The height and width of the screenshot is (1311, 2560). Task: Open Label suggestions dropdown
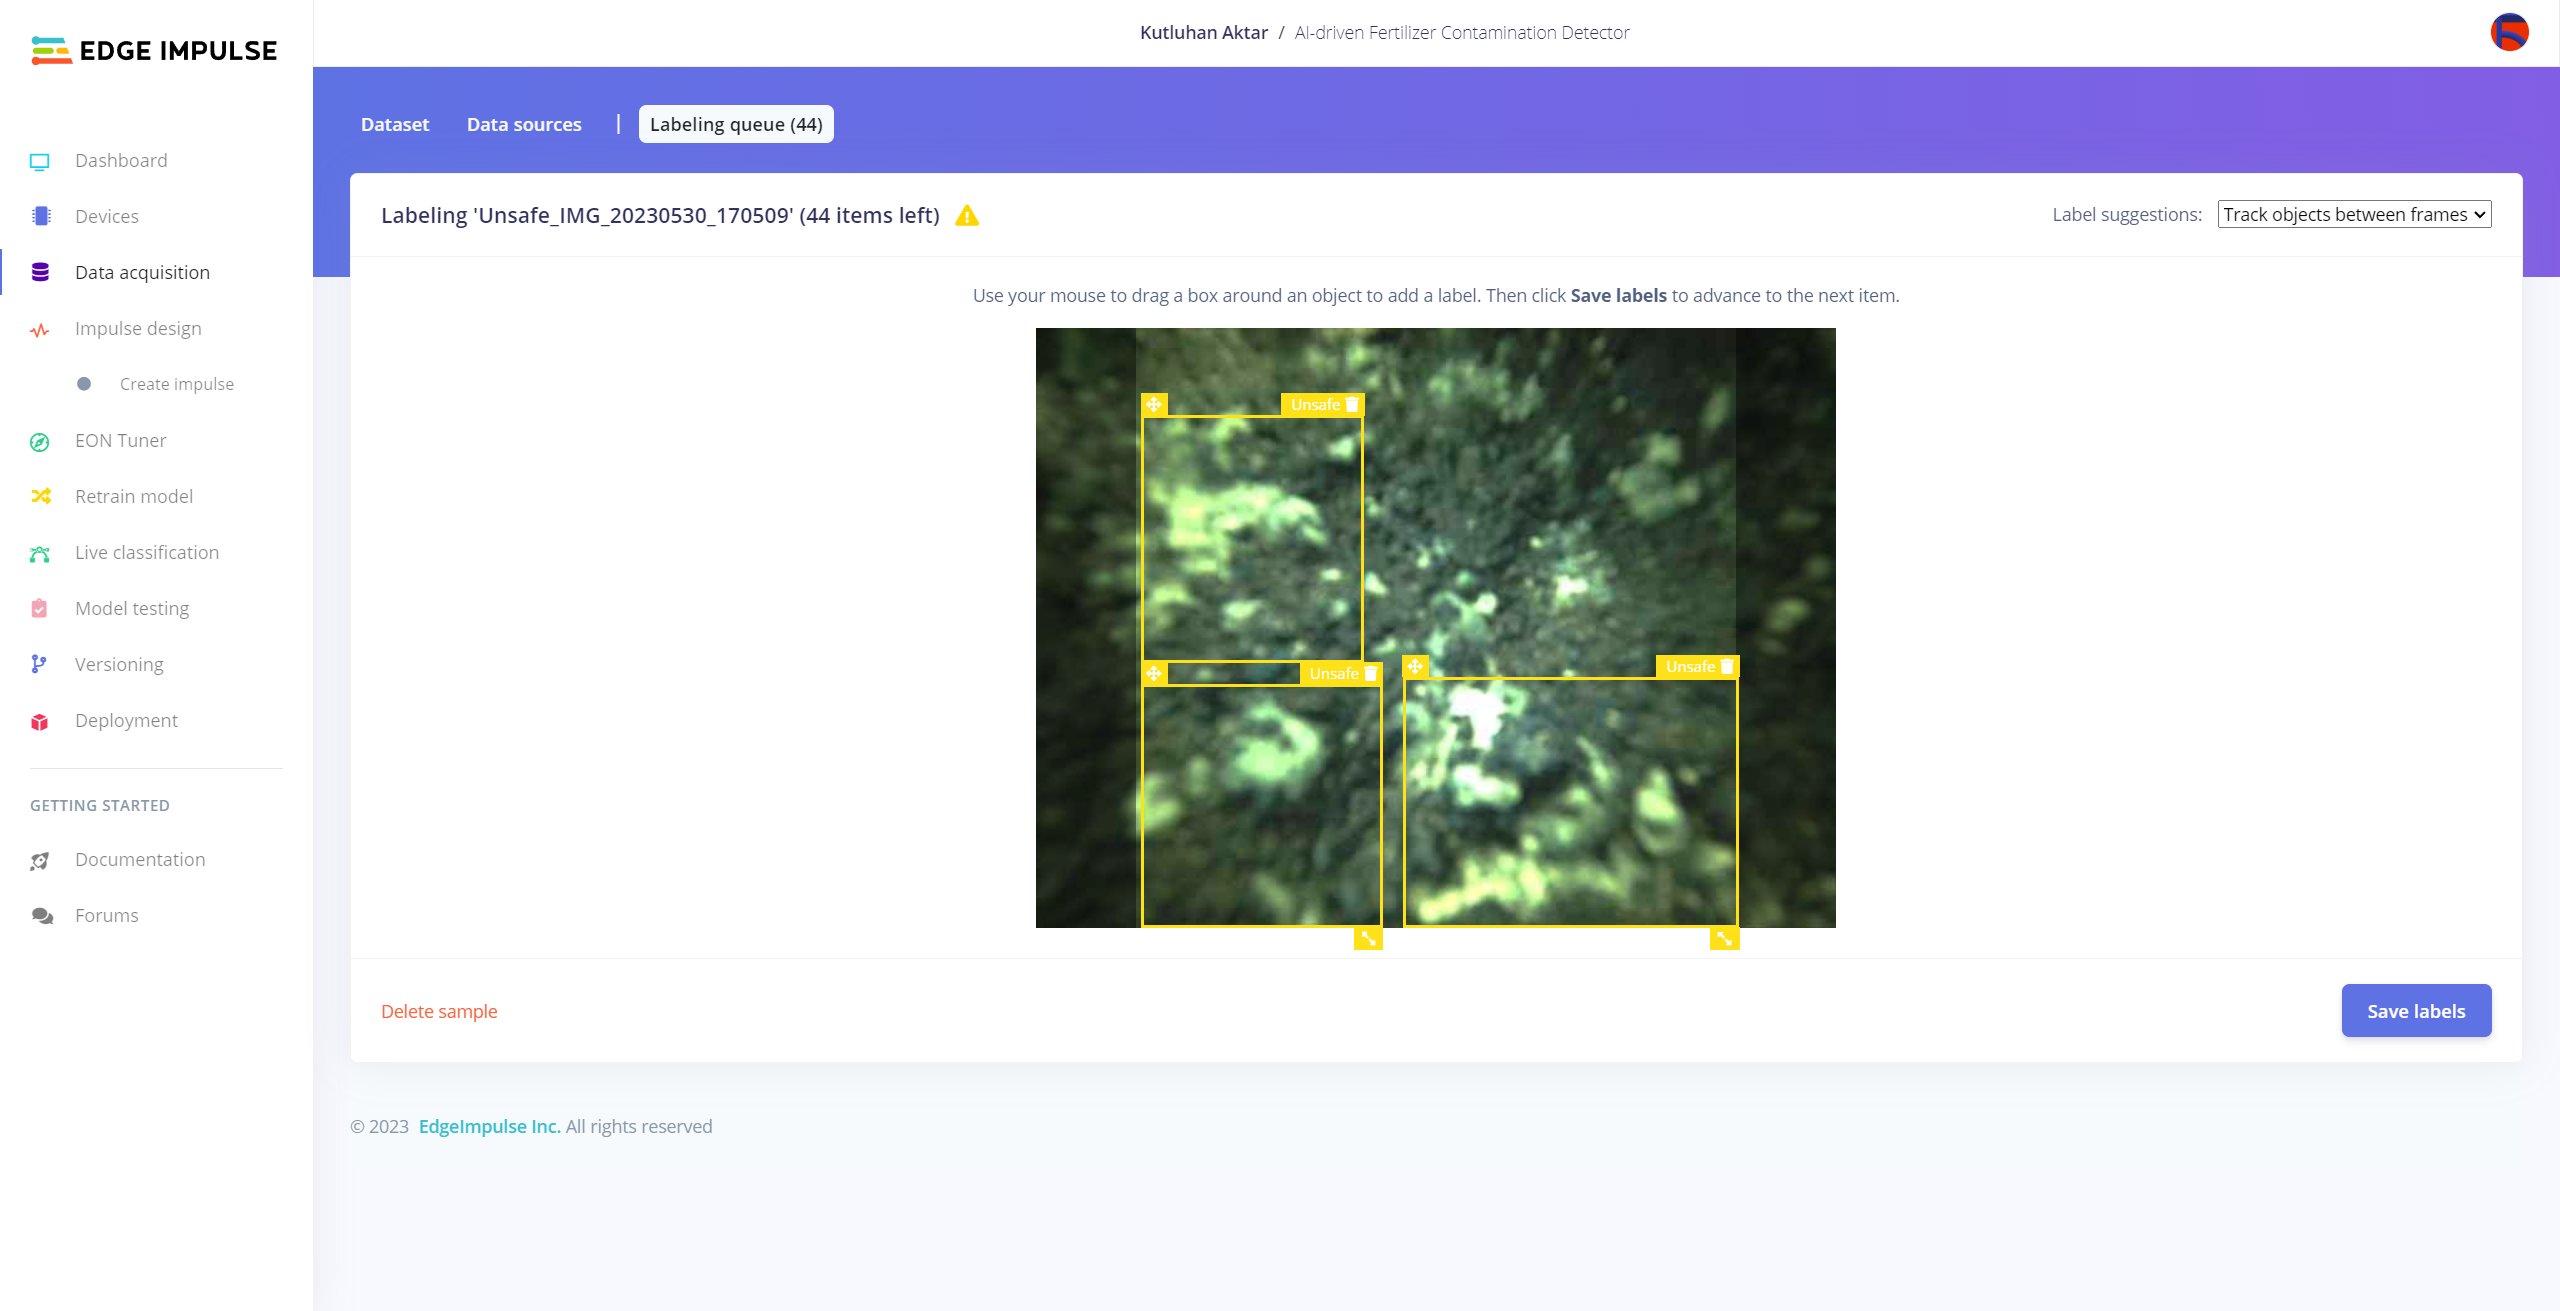2354,215
